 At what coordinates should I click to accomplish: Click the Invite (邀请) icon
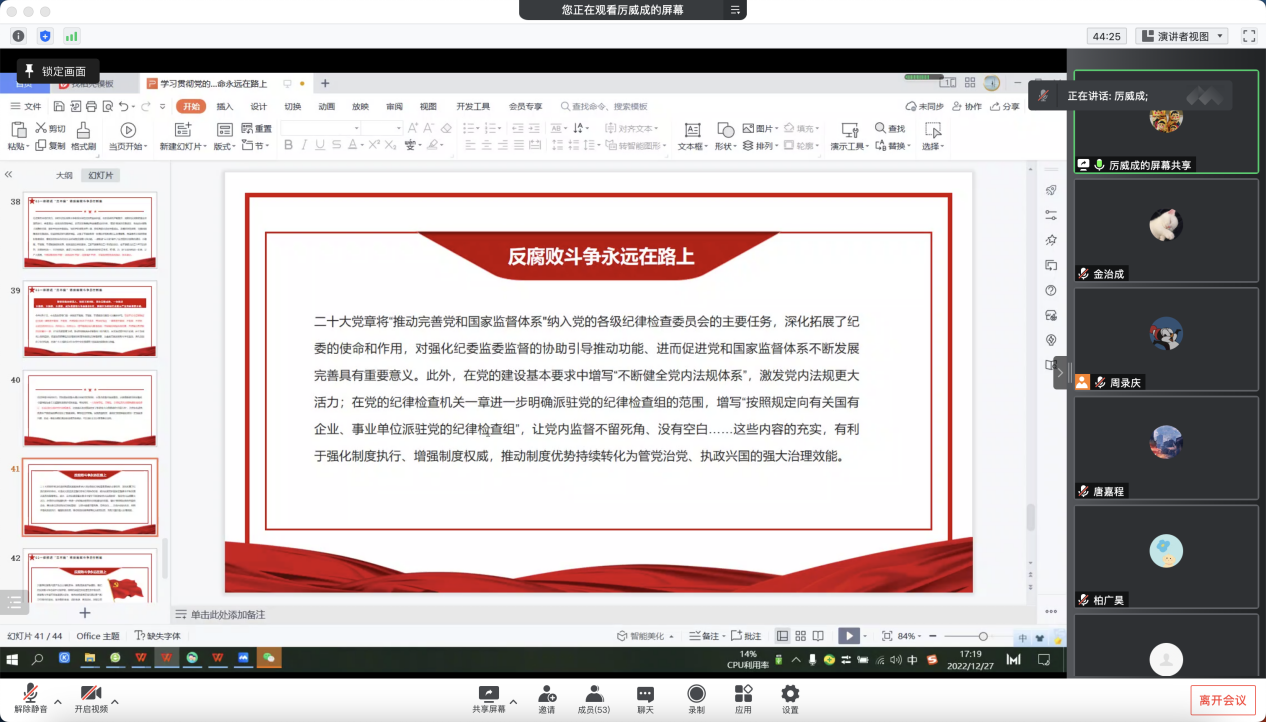pyautogui.click(x=547, y=695)
